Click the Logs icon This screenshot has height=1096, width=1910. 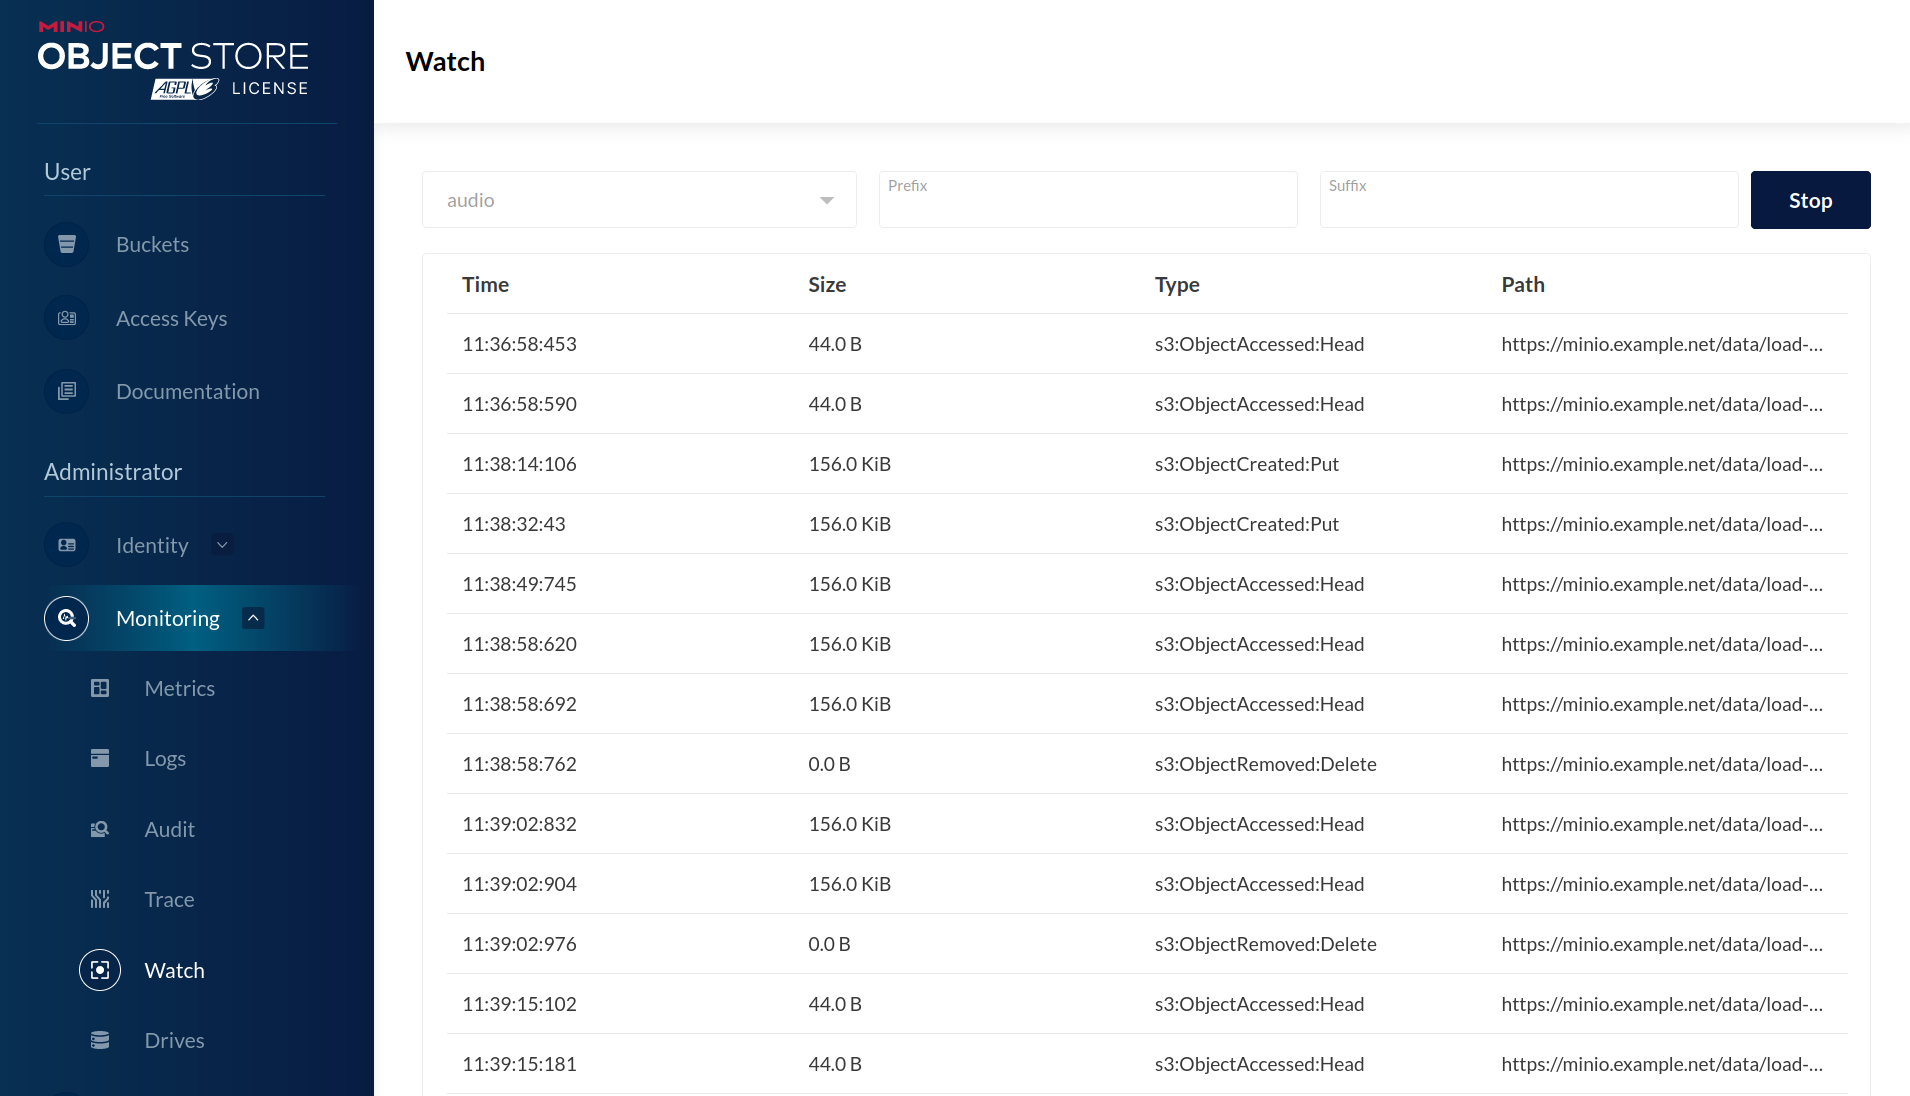pyautogui.click(x=100, y=758)
